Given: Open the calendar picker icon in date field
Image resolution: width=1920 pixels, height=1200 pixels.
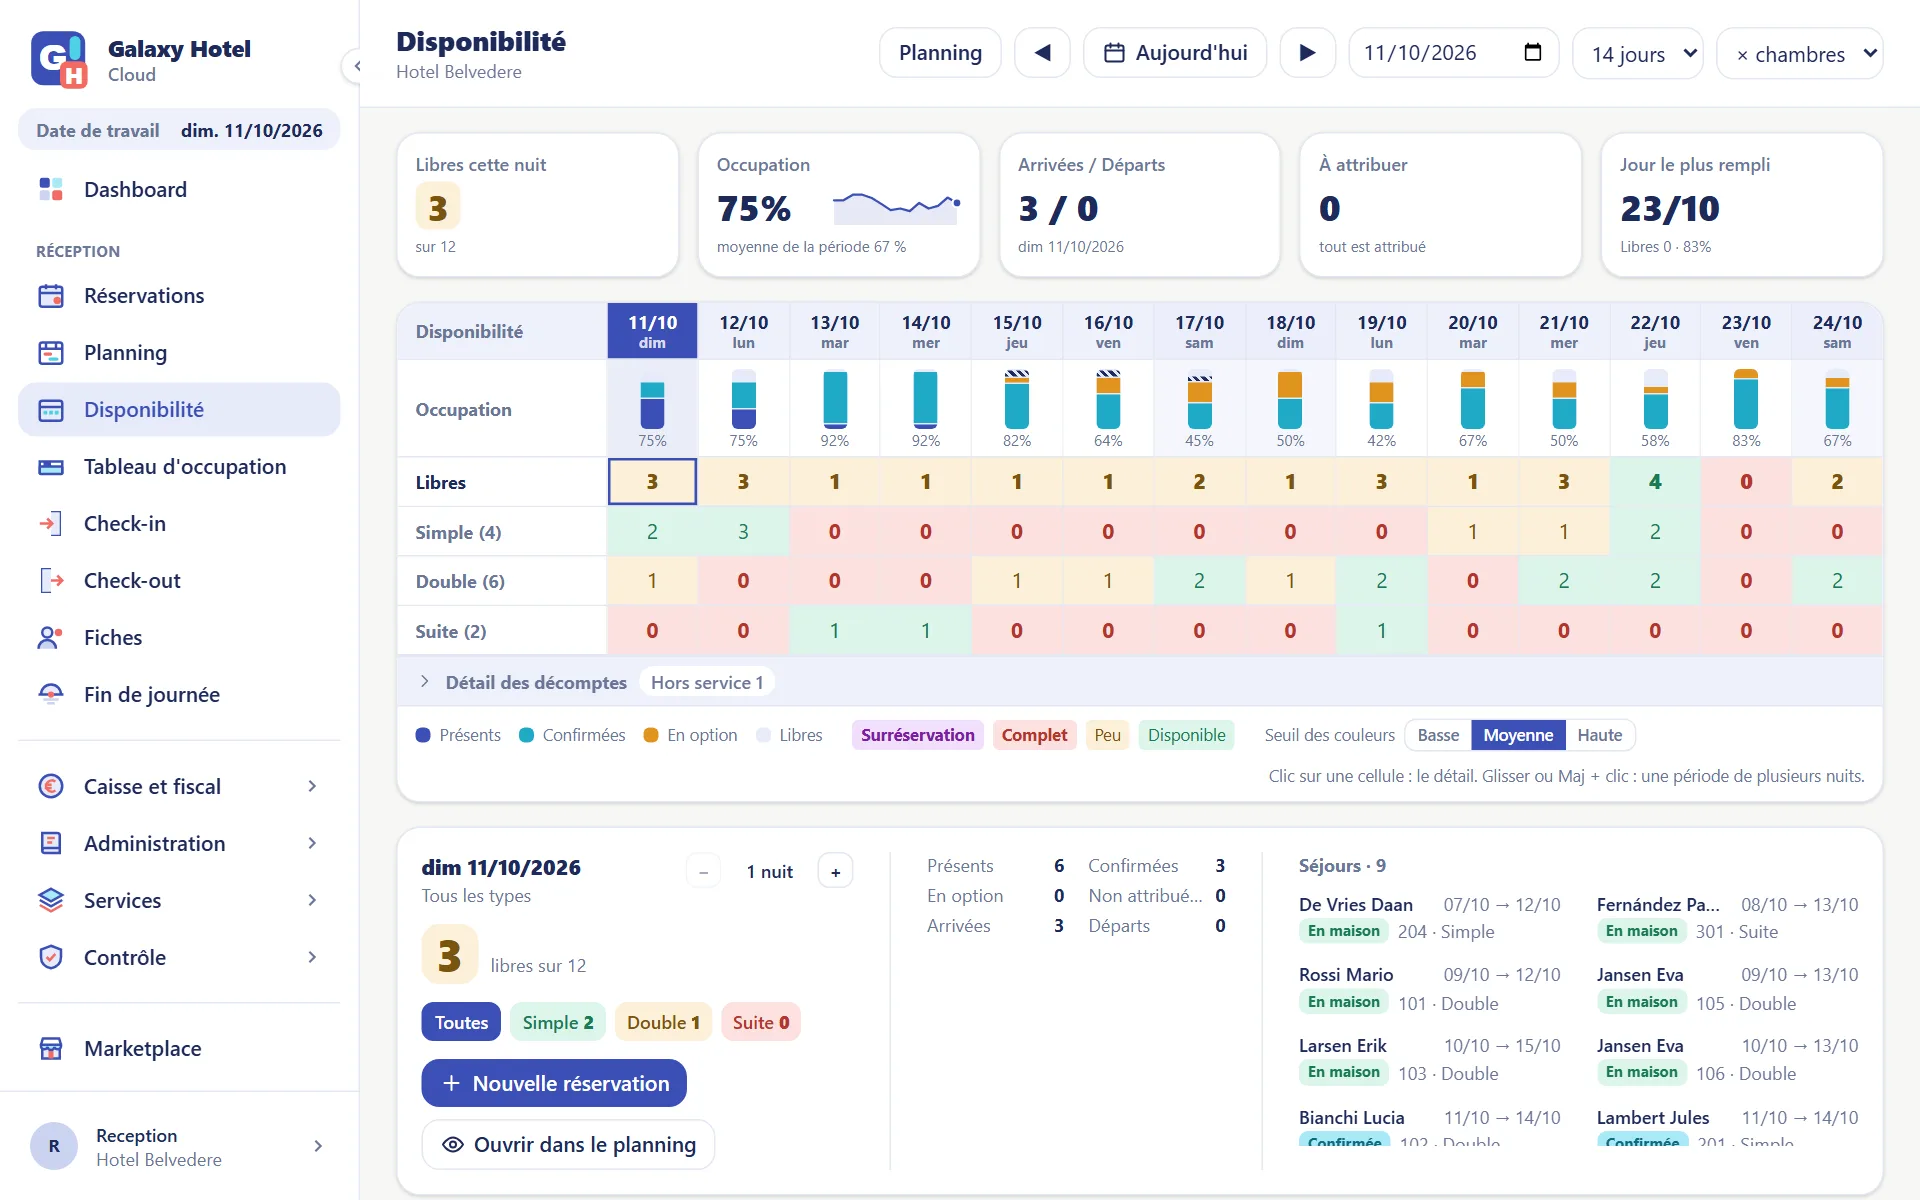Looking at the screenshot, I should [1532, 52].
